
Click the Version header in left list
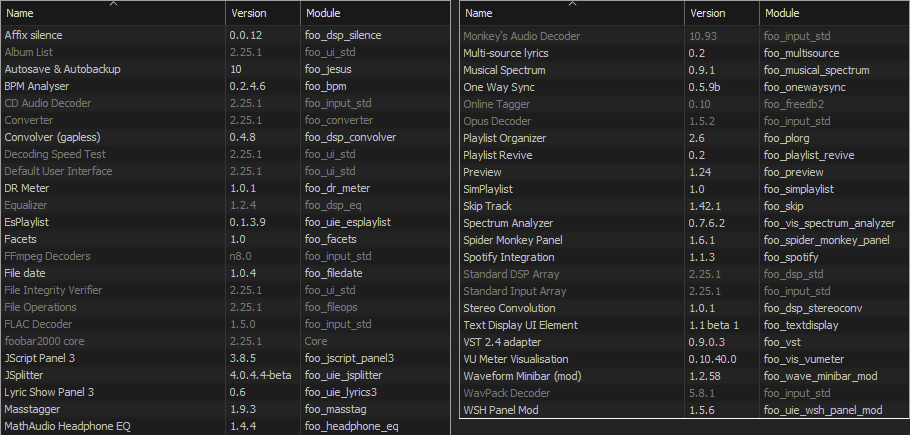click(x=263, y=13)
